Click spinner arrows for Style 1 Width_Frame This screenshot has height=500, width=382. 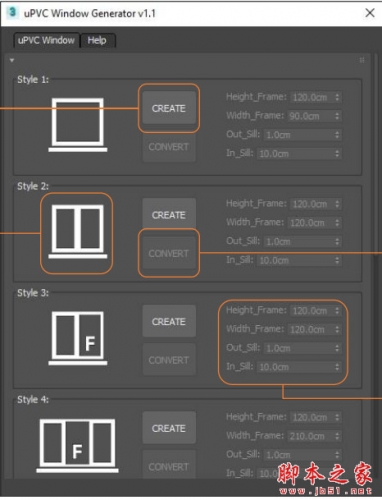337,116
